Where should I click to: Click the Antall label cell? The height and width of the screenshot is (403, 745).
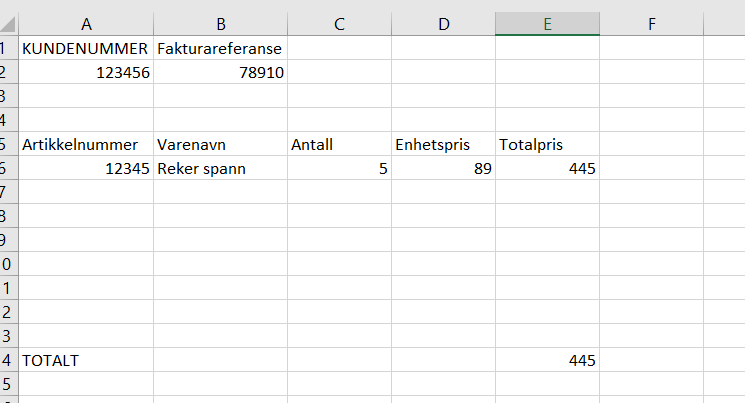339,144
